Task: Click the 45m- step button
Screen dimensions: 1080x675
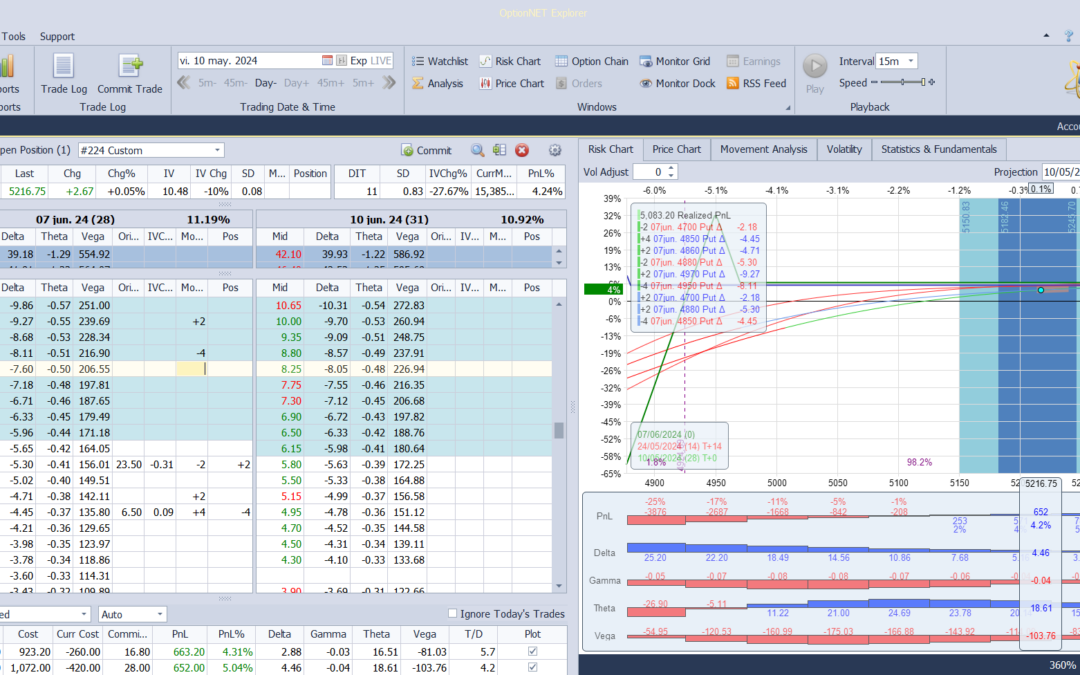Action: click(236, 83)
